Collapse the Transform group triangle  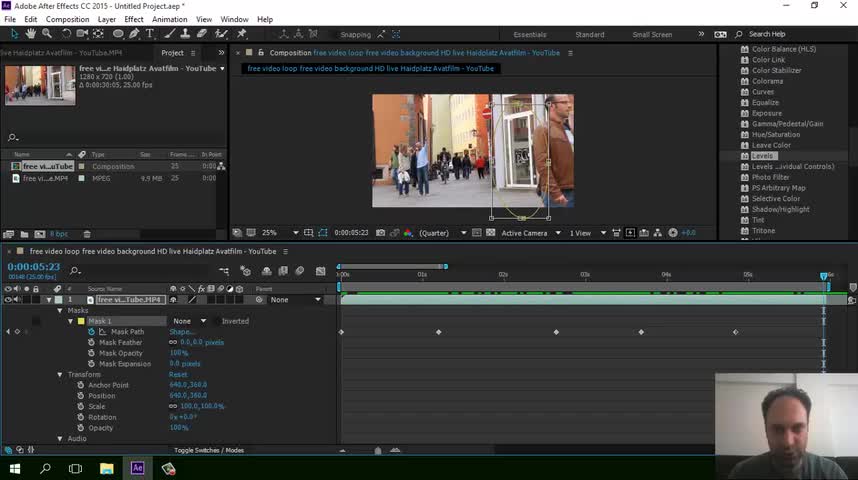click(x=60, y=374)
